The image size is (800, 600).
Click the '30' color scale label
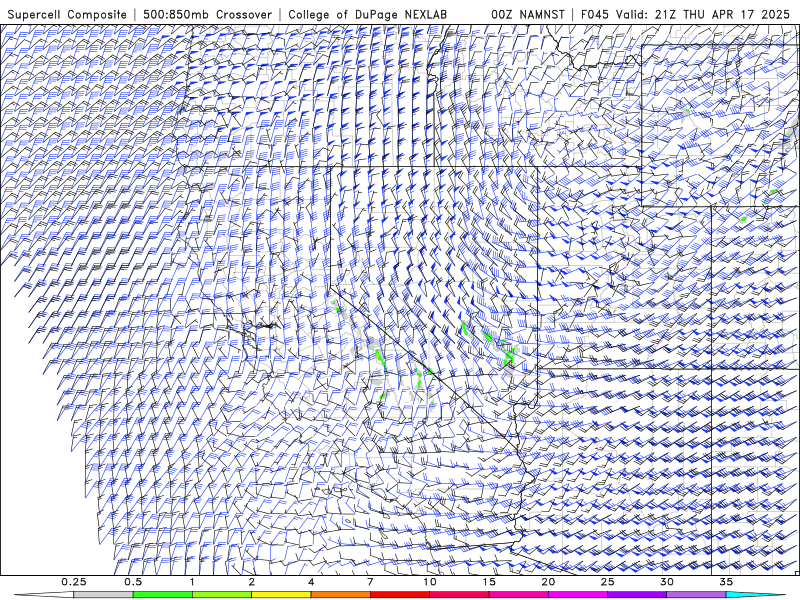[666, 582]
